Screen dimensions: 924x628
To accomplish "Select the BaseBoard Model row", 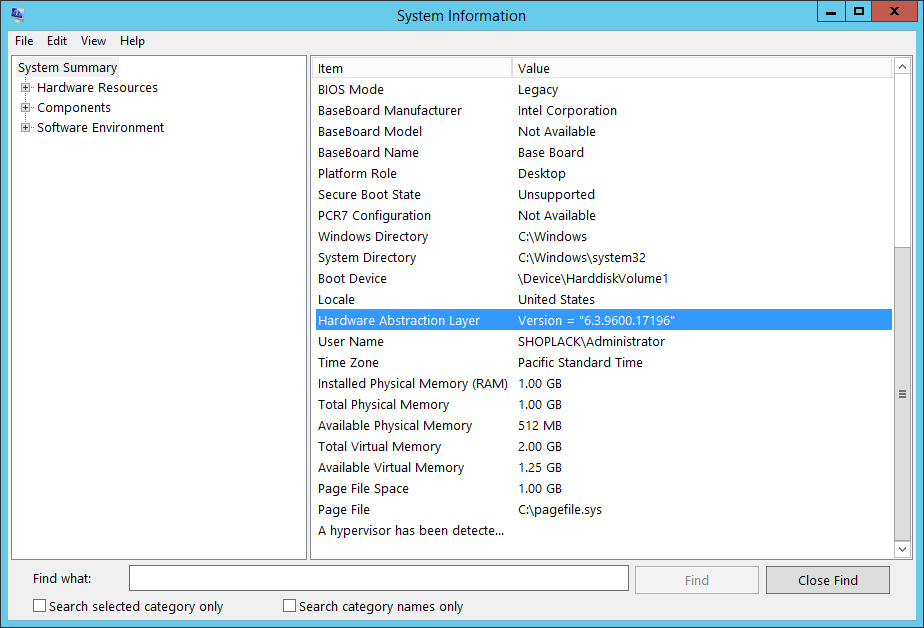I will [603, 131].
